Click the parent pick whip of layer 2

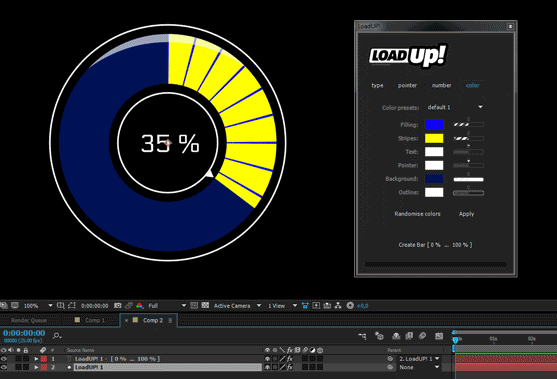(x=390, y=367)
